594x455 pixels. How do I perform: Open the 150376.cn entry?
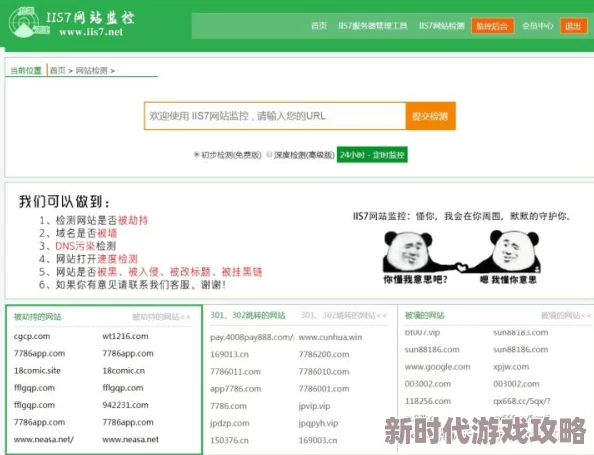(x=230, y=440)
